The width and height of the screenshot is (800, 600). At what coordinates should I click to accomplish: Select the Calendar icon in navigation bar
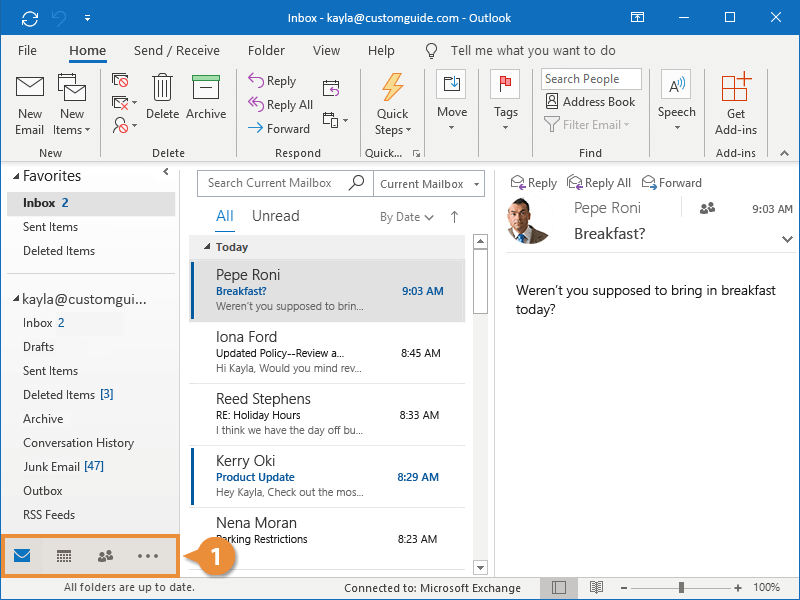[64, 555]
